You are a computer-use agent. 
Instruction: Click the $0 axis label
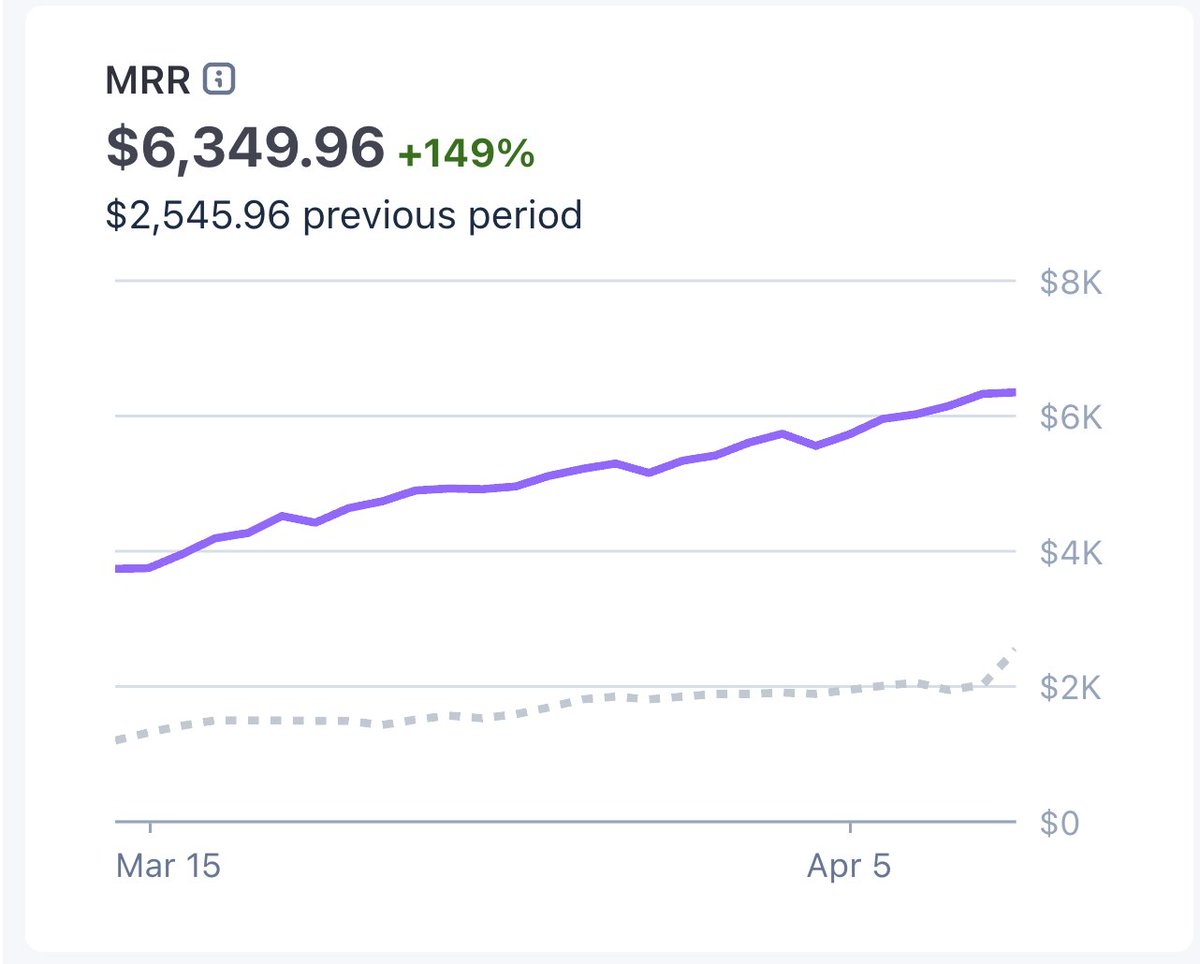tap(1062, 823)
